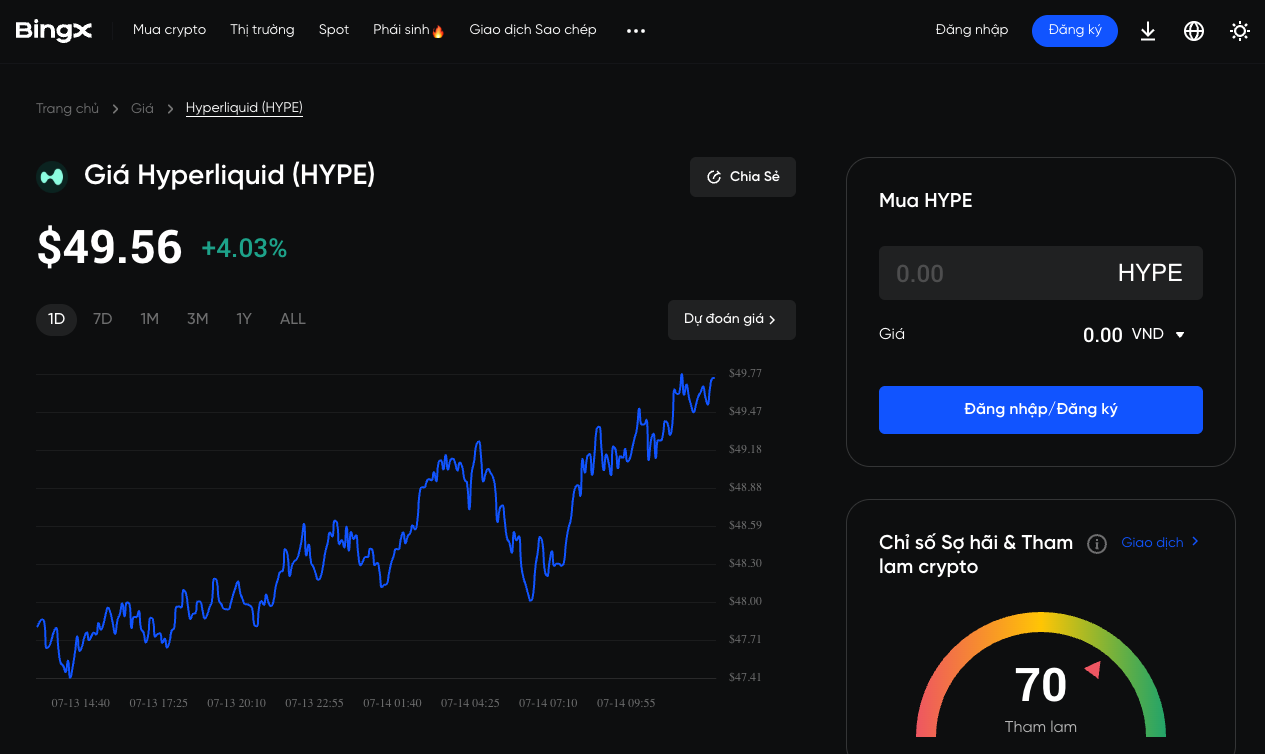This screenshot has height=754, width=1265.
Task: Click the BingX logo
Action: tap(54, 30)
